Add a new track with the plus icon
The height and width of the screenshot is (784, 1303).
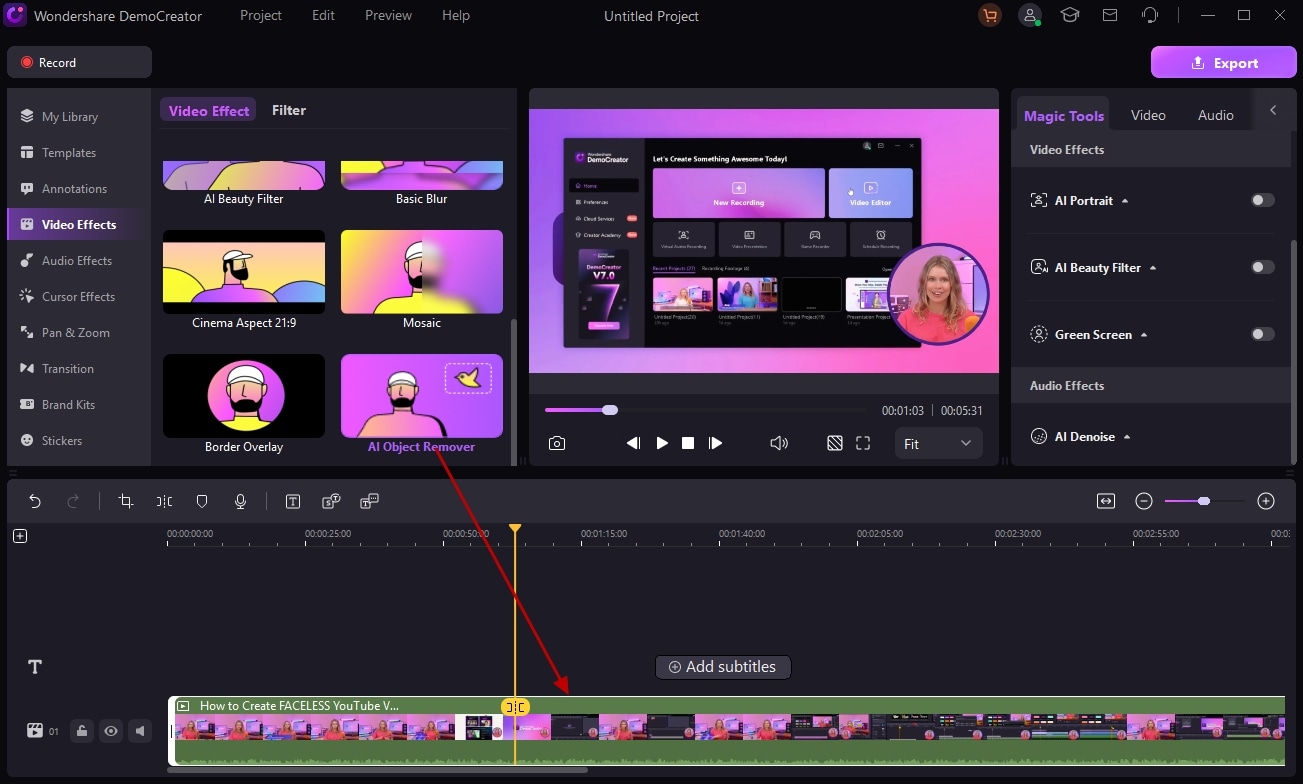click(x=20, y=536)
